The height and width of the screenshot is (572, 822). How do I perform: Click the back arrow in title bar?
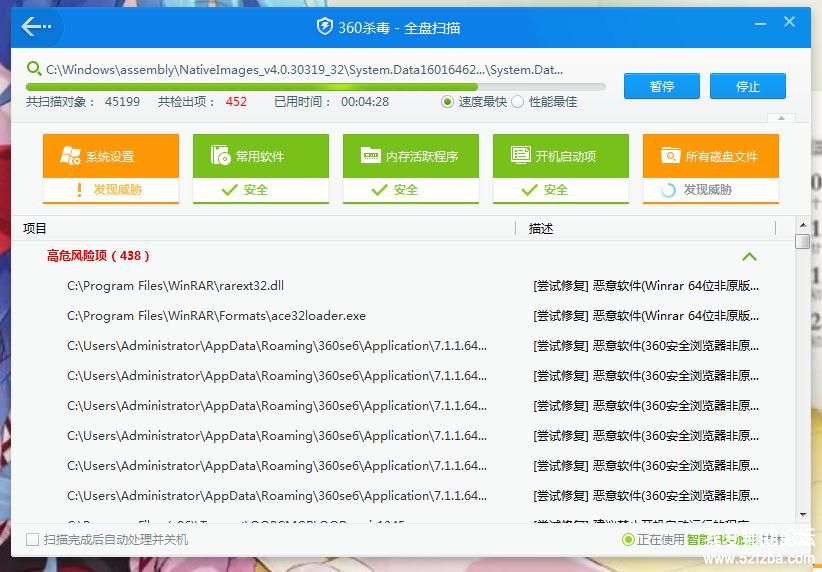point(36,27)
